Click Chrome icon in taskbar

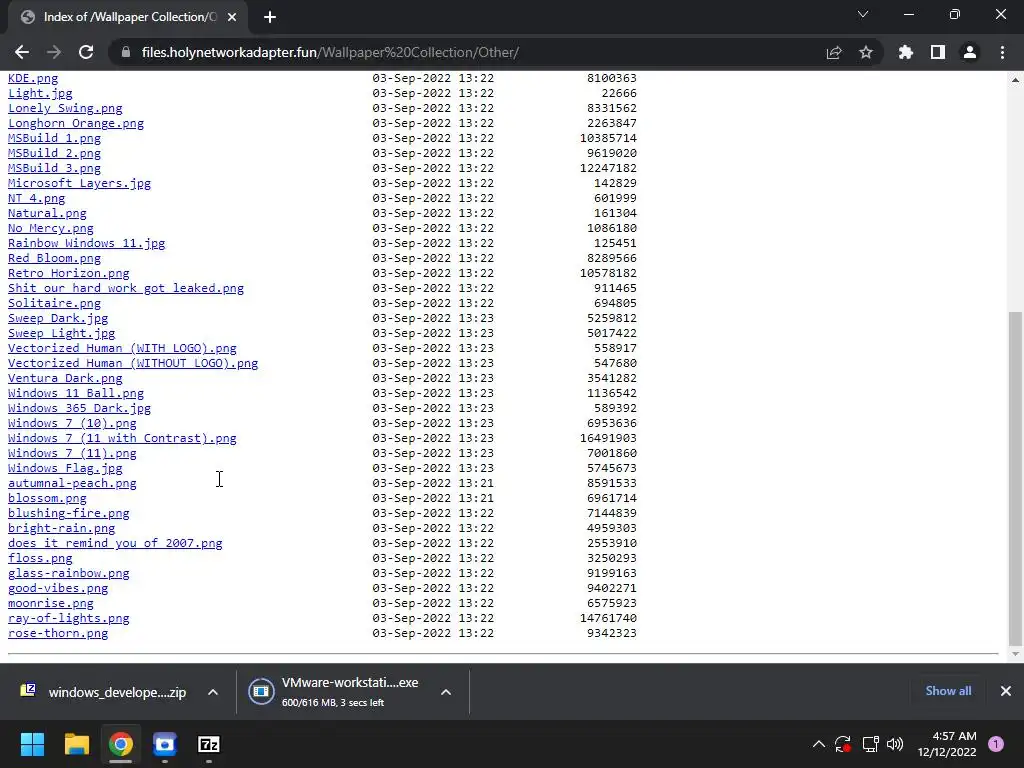point(121,744)
